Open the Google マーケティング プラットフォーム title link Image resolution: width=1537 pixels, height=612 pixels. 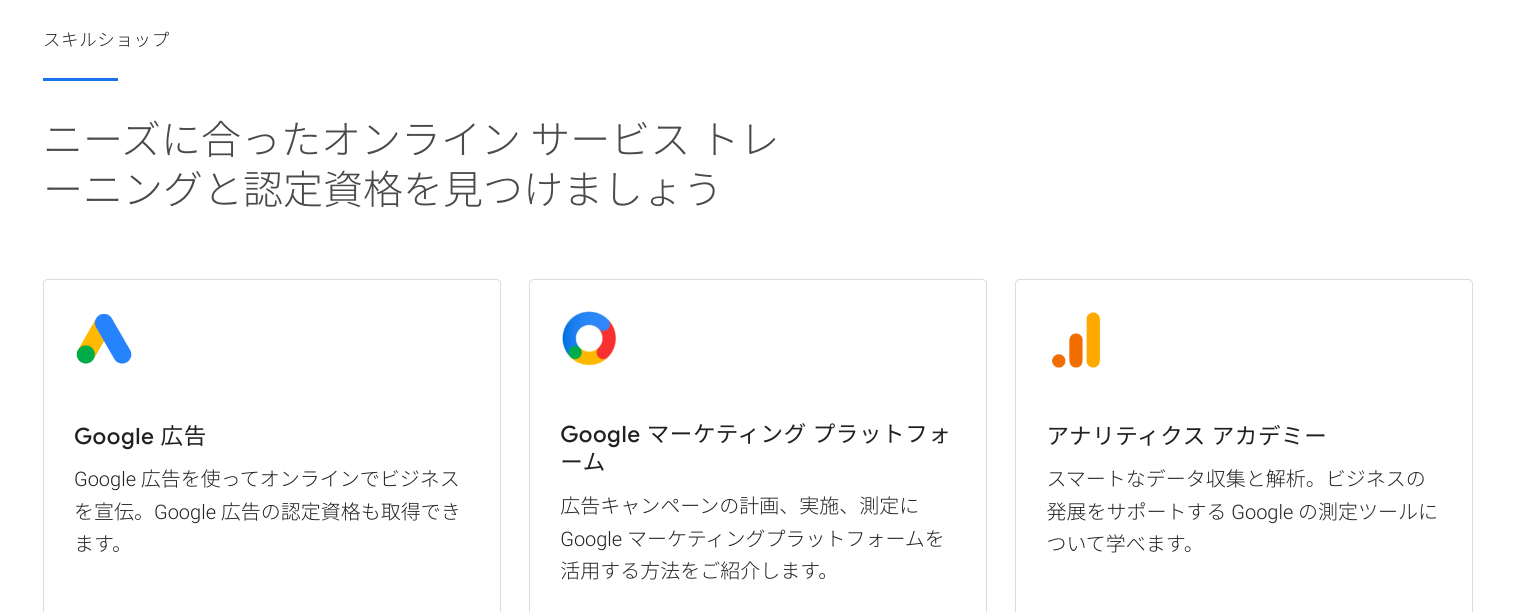(x=755, y=435)
